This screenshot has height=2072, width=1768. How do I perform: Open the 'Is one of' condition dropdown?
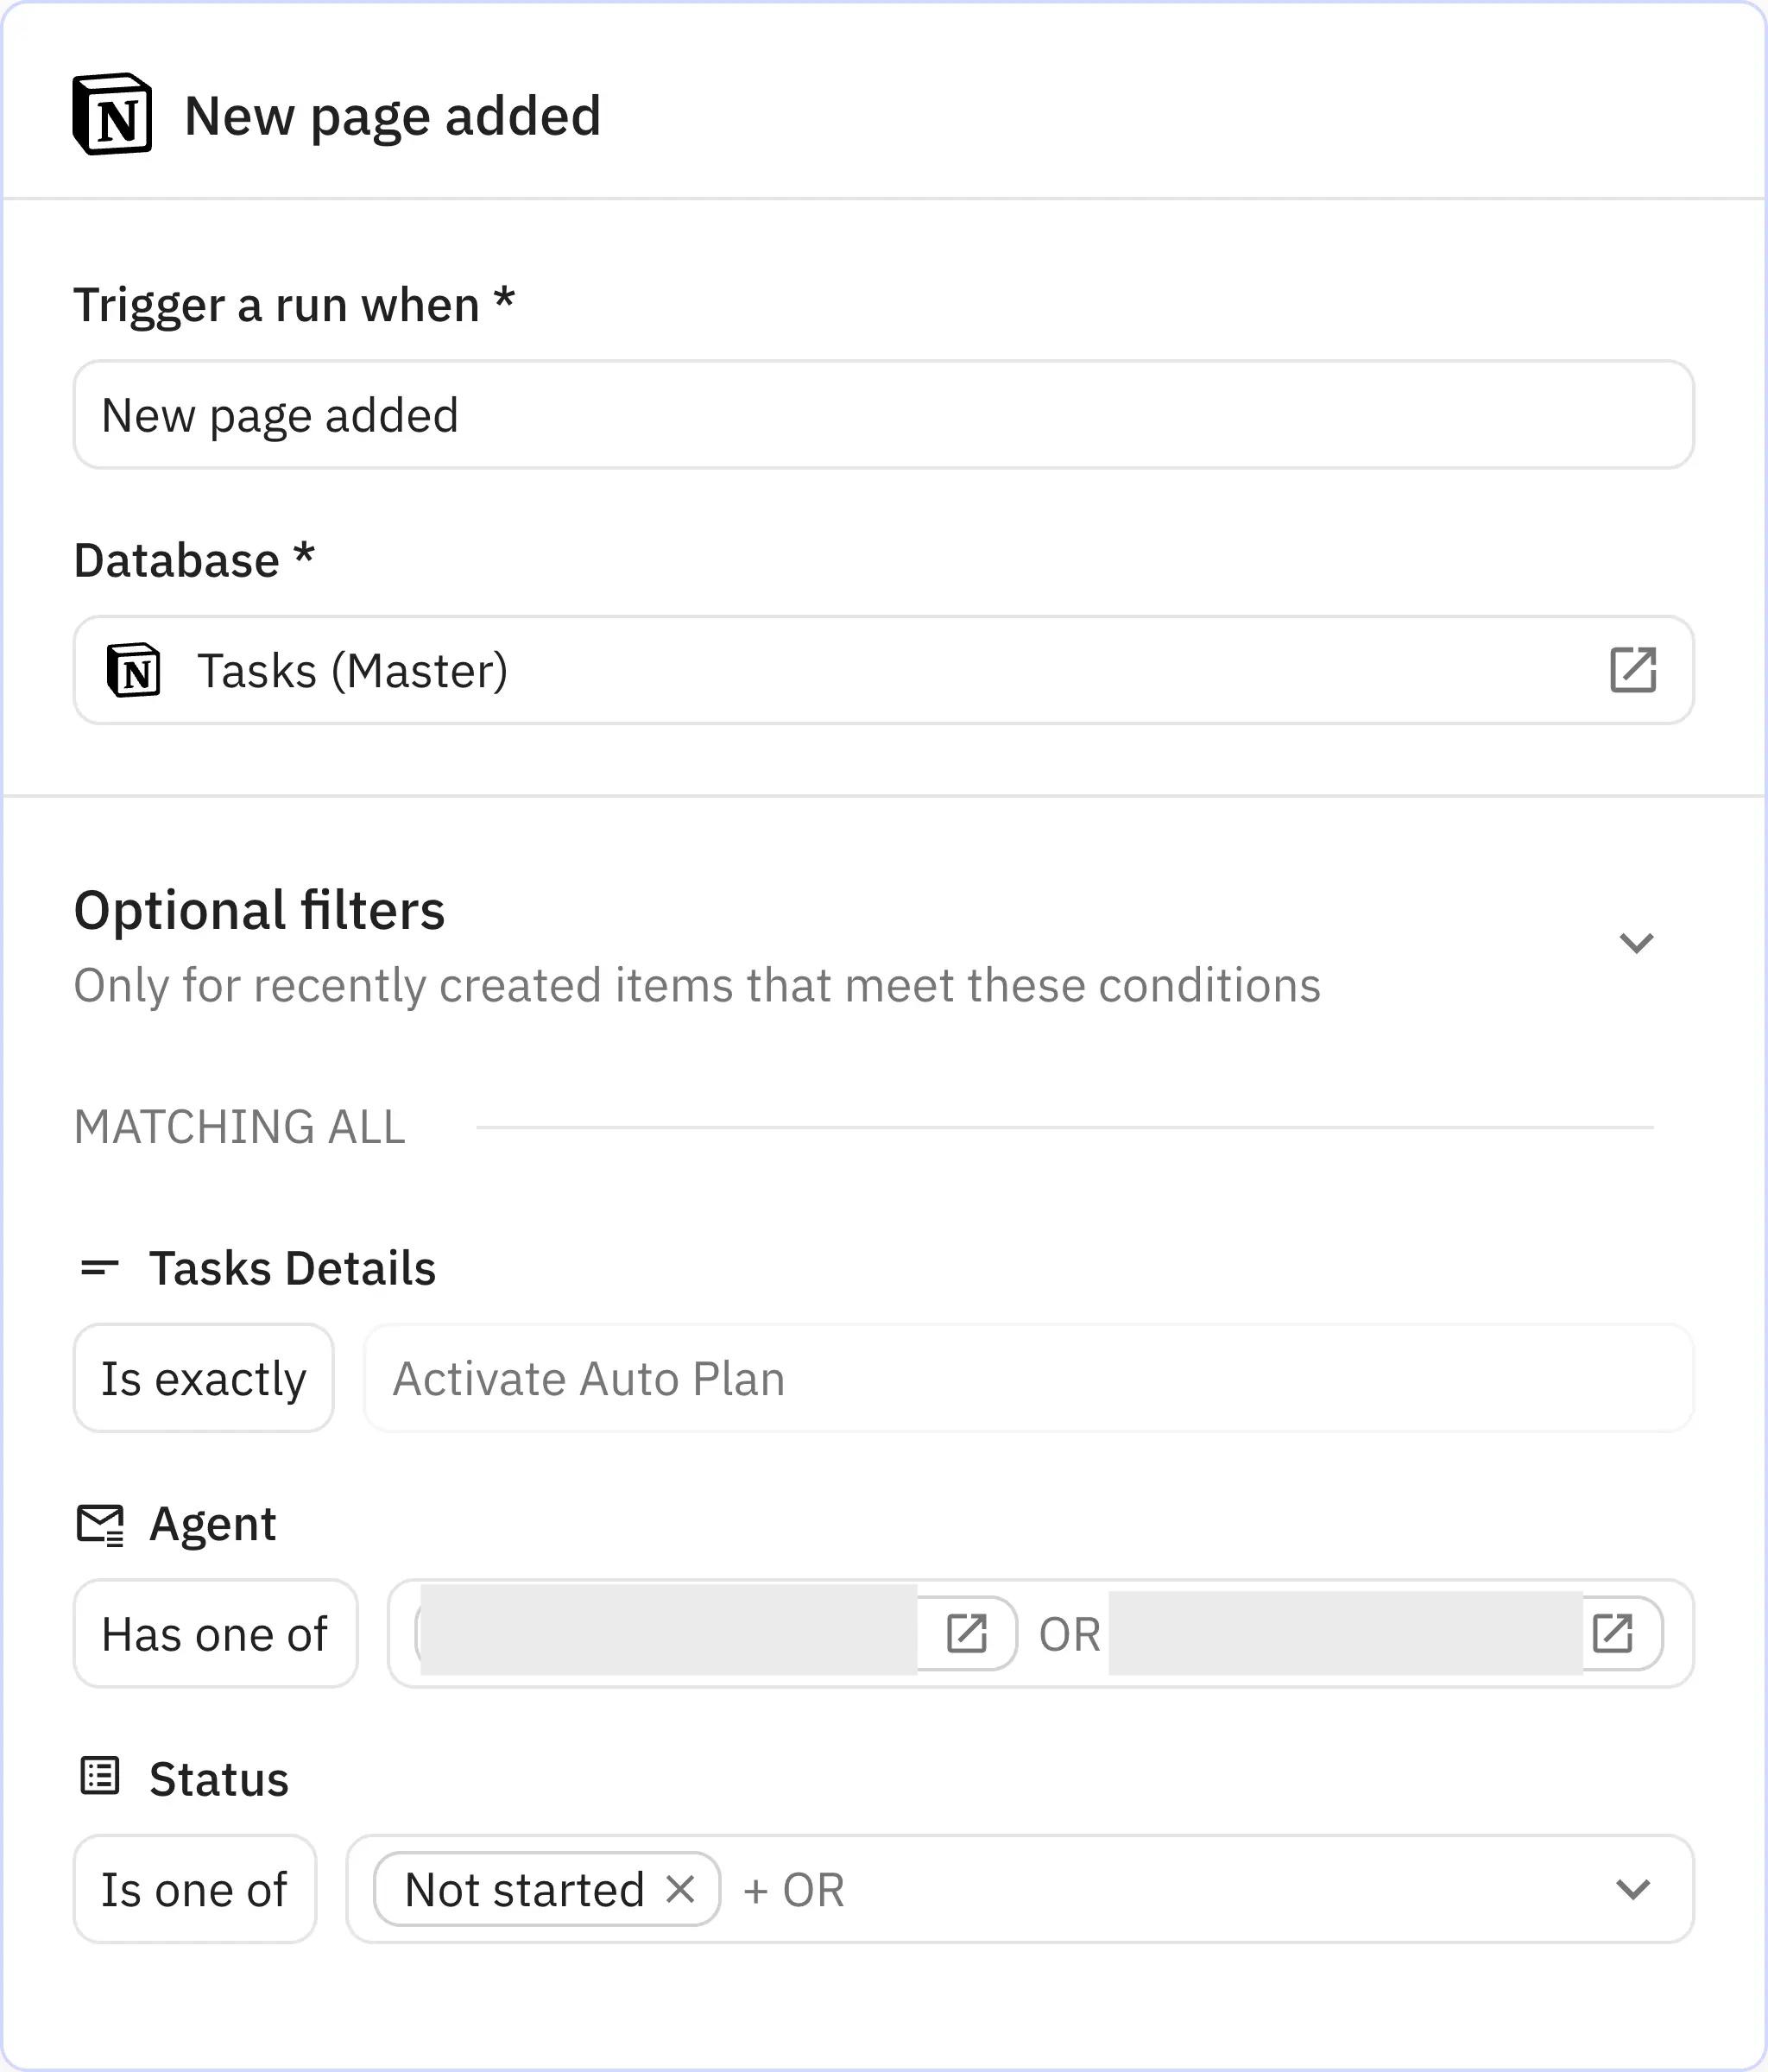coord(194,1889)
